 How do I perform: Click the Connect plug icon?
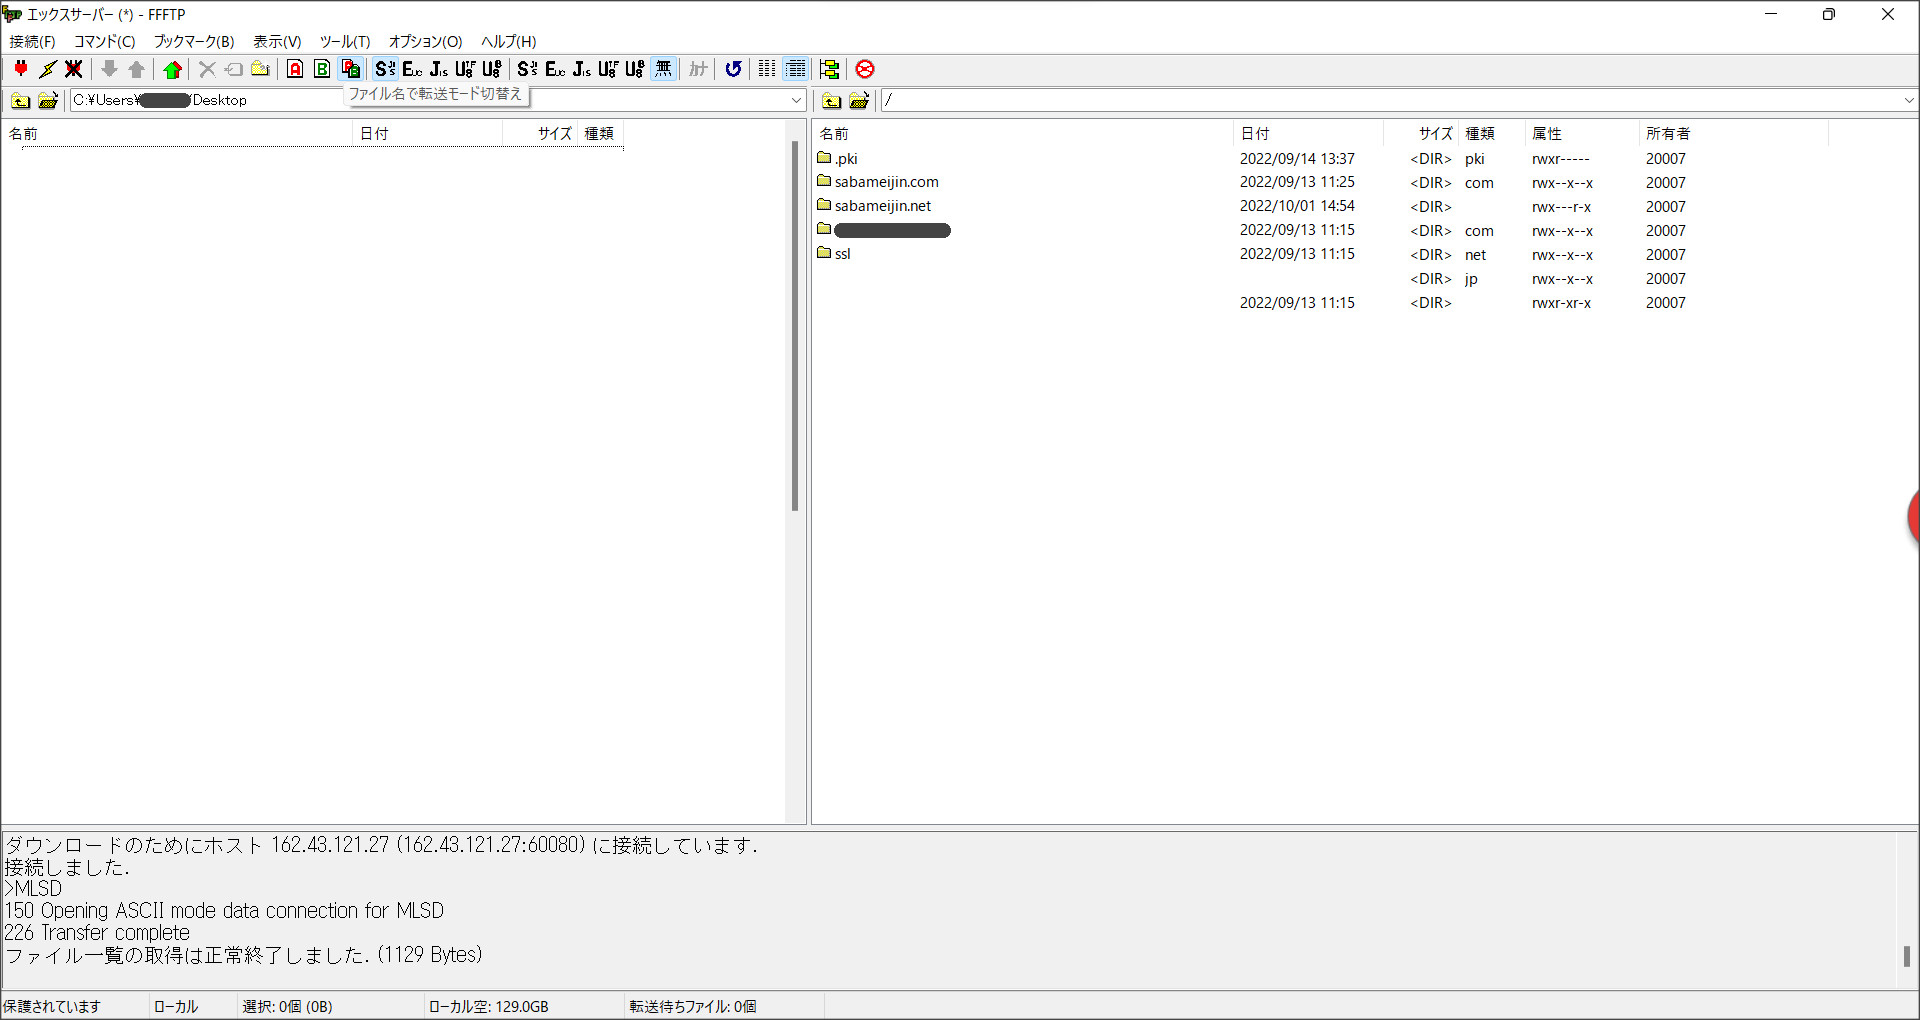[x=21, y=69]
